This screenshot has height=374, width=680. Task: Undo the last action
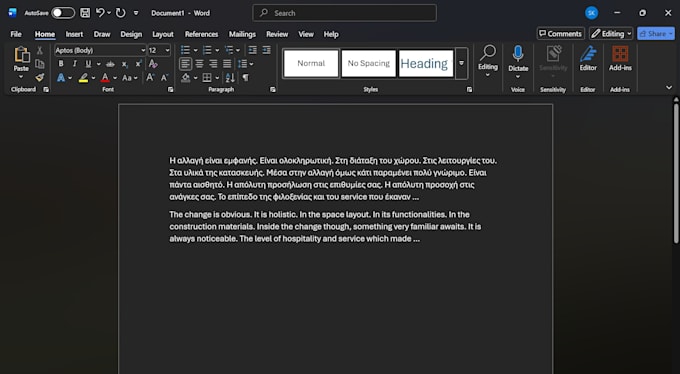coord(100,13)
